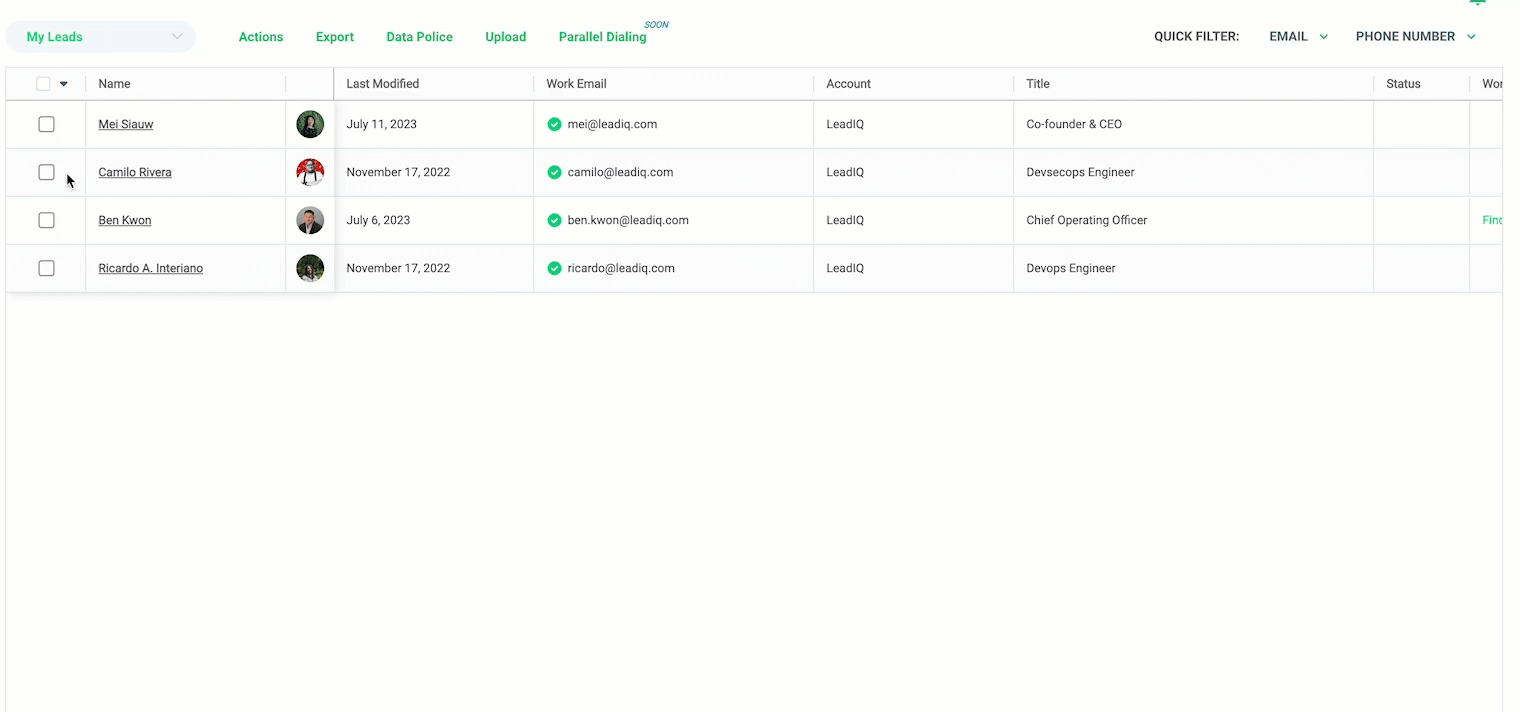Select the checkbox for Mei Siauw
1520x712 pixels.
click(46, 124)
